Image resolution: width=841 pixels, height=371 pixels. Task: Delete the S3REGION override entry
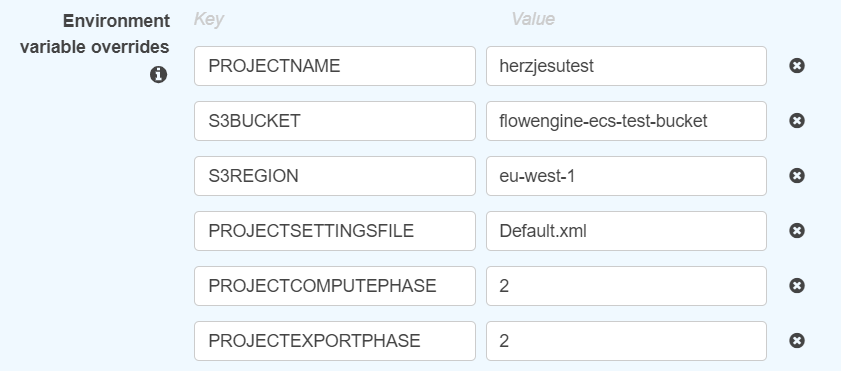click(x=796, y=176)
